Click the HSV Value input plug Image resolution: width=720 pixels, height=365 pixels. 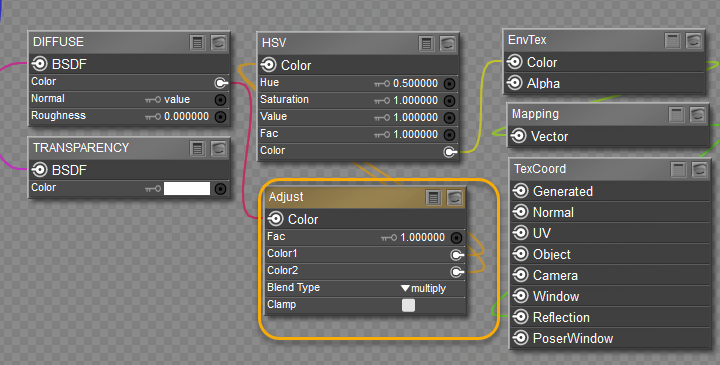(x=450, y=118)
